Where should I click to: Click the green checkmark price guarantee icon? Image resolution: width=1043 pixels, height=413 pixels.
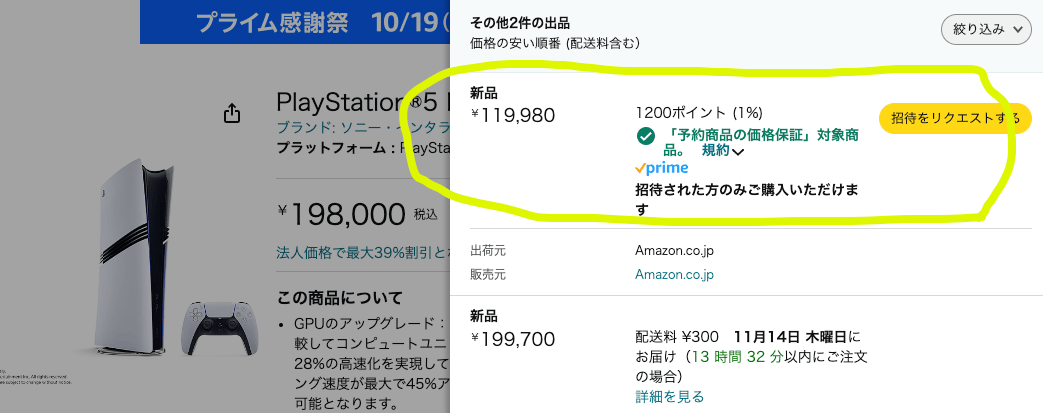645,135
